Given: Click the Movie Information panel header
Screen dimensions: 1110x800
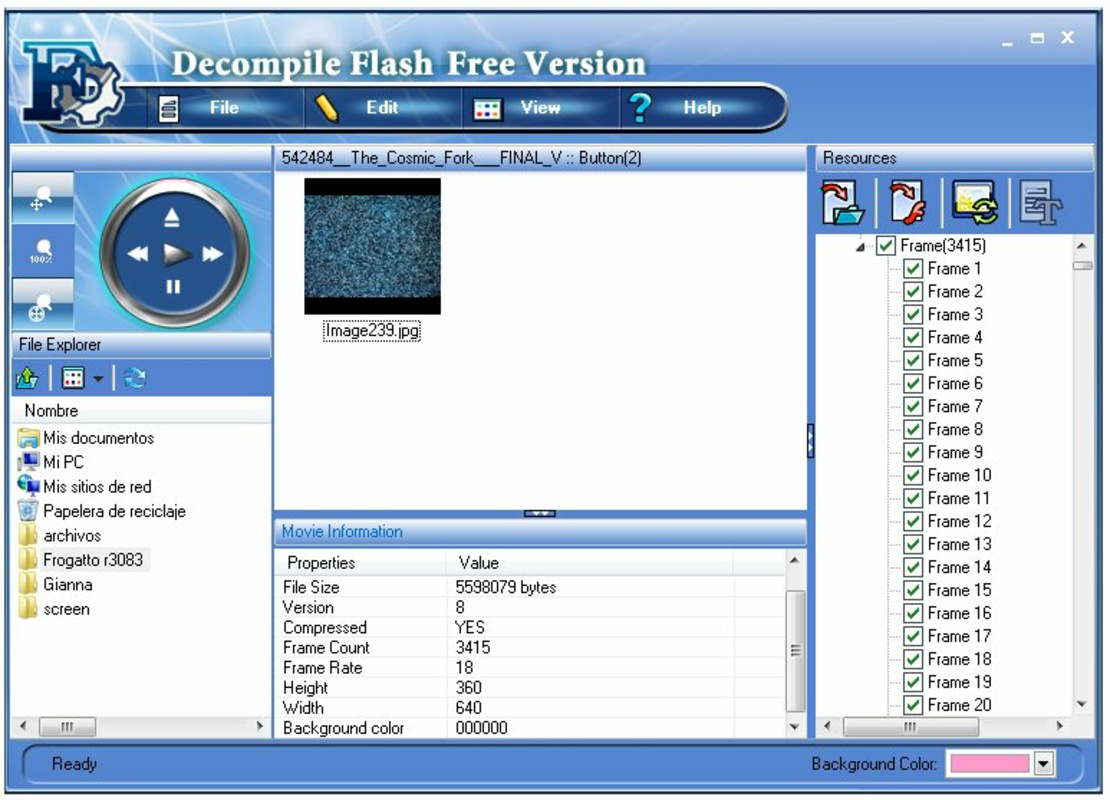Looking at the screenshot, I should (540, 532).
